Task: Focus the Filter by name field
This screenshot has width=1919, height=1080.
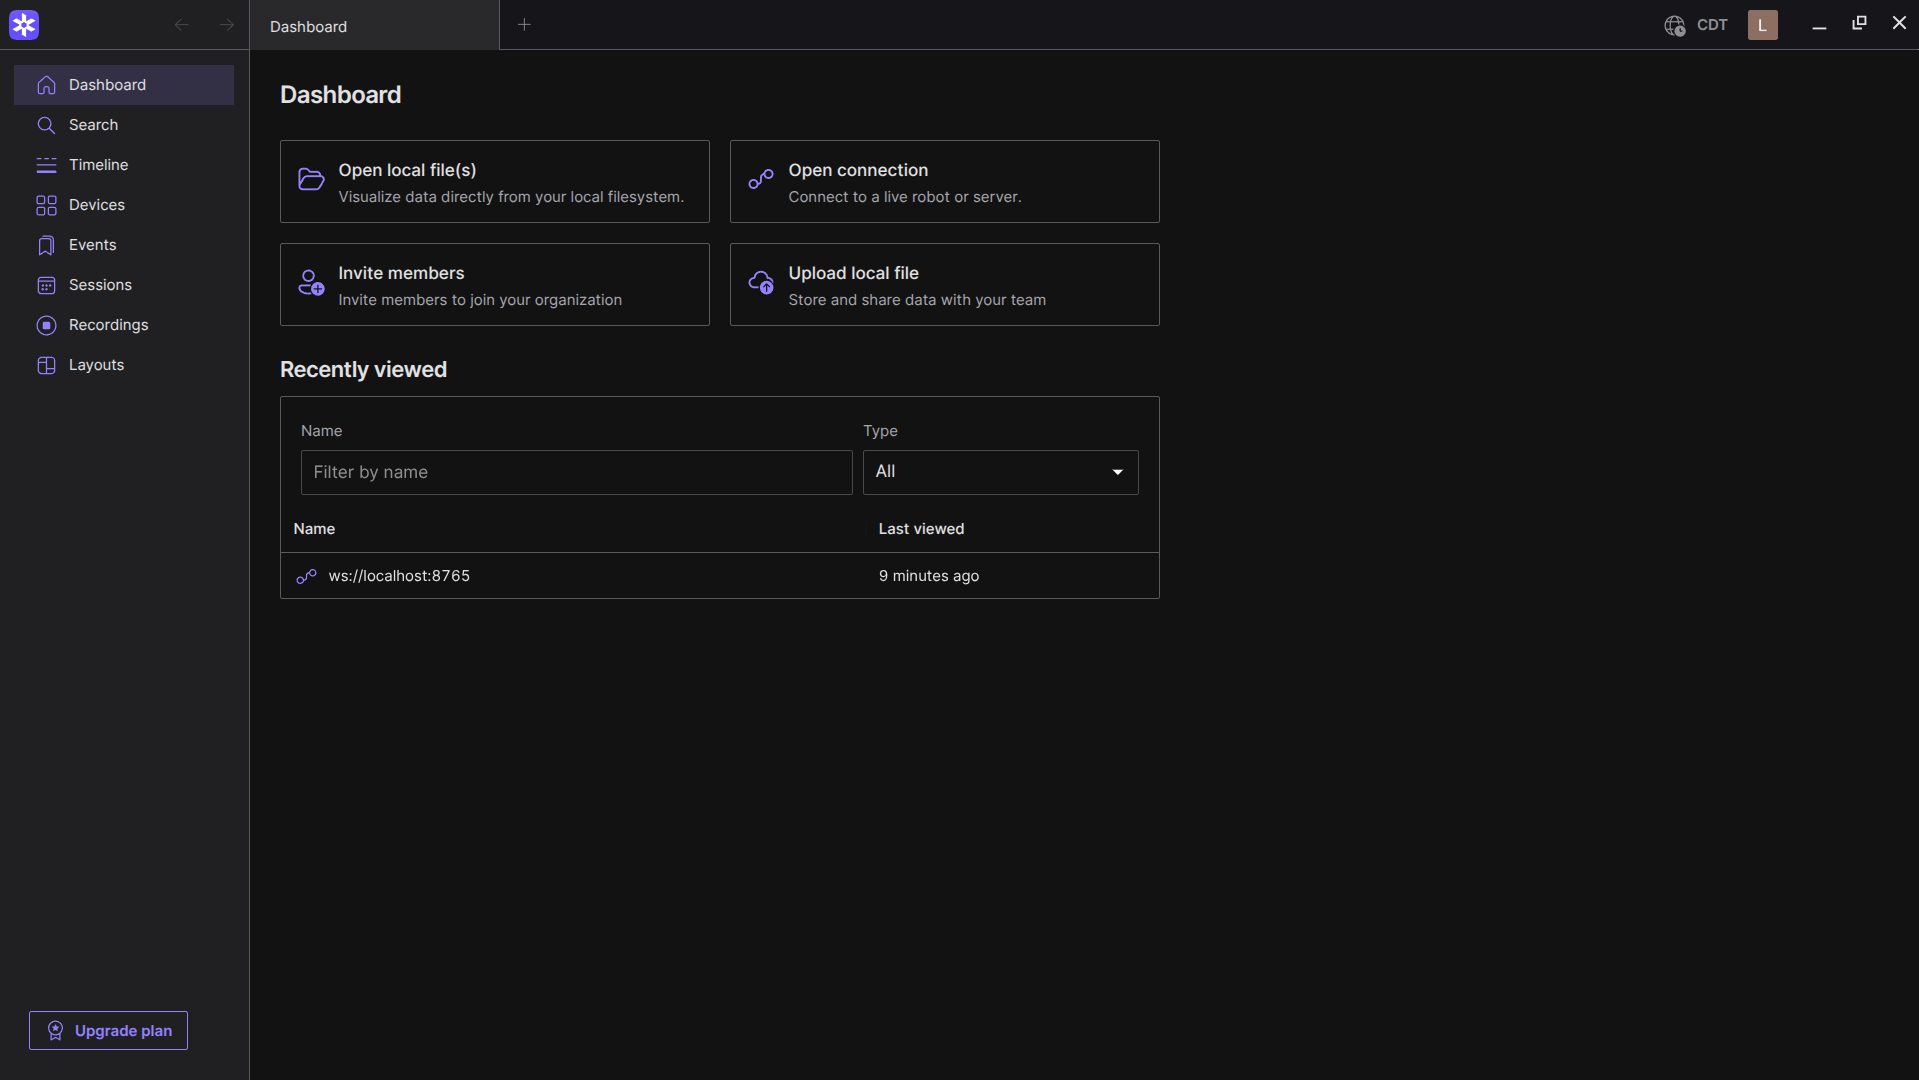Action: 576,472
